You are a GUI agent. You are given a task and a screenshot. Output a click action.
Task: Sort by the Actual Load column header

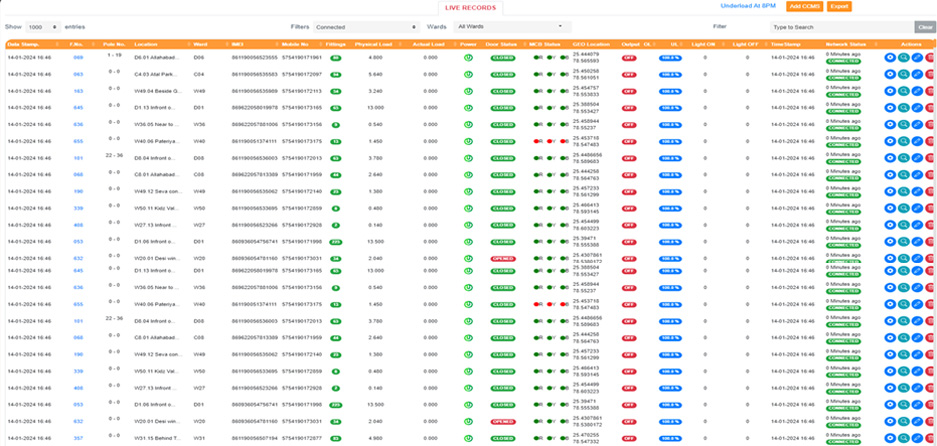coord(430,44)
